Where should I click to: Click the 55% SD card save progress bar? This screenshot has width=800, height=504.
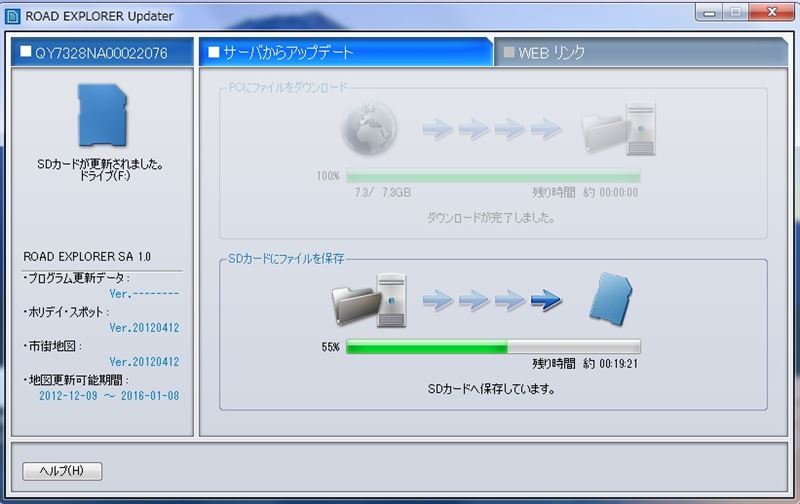493,347
